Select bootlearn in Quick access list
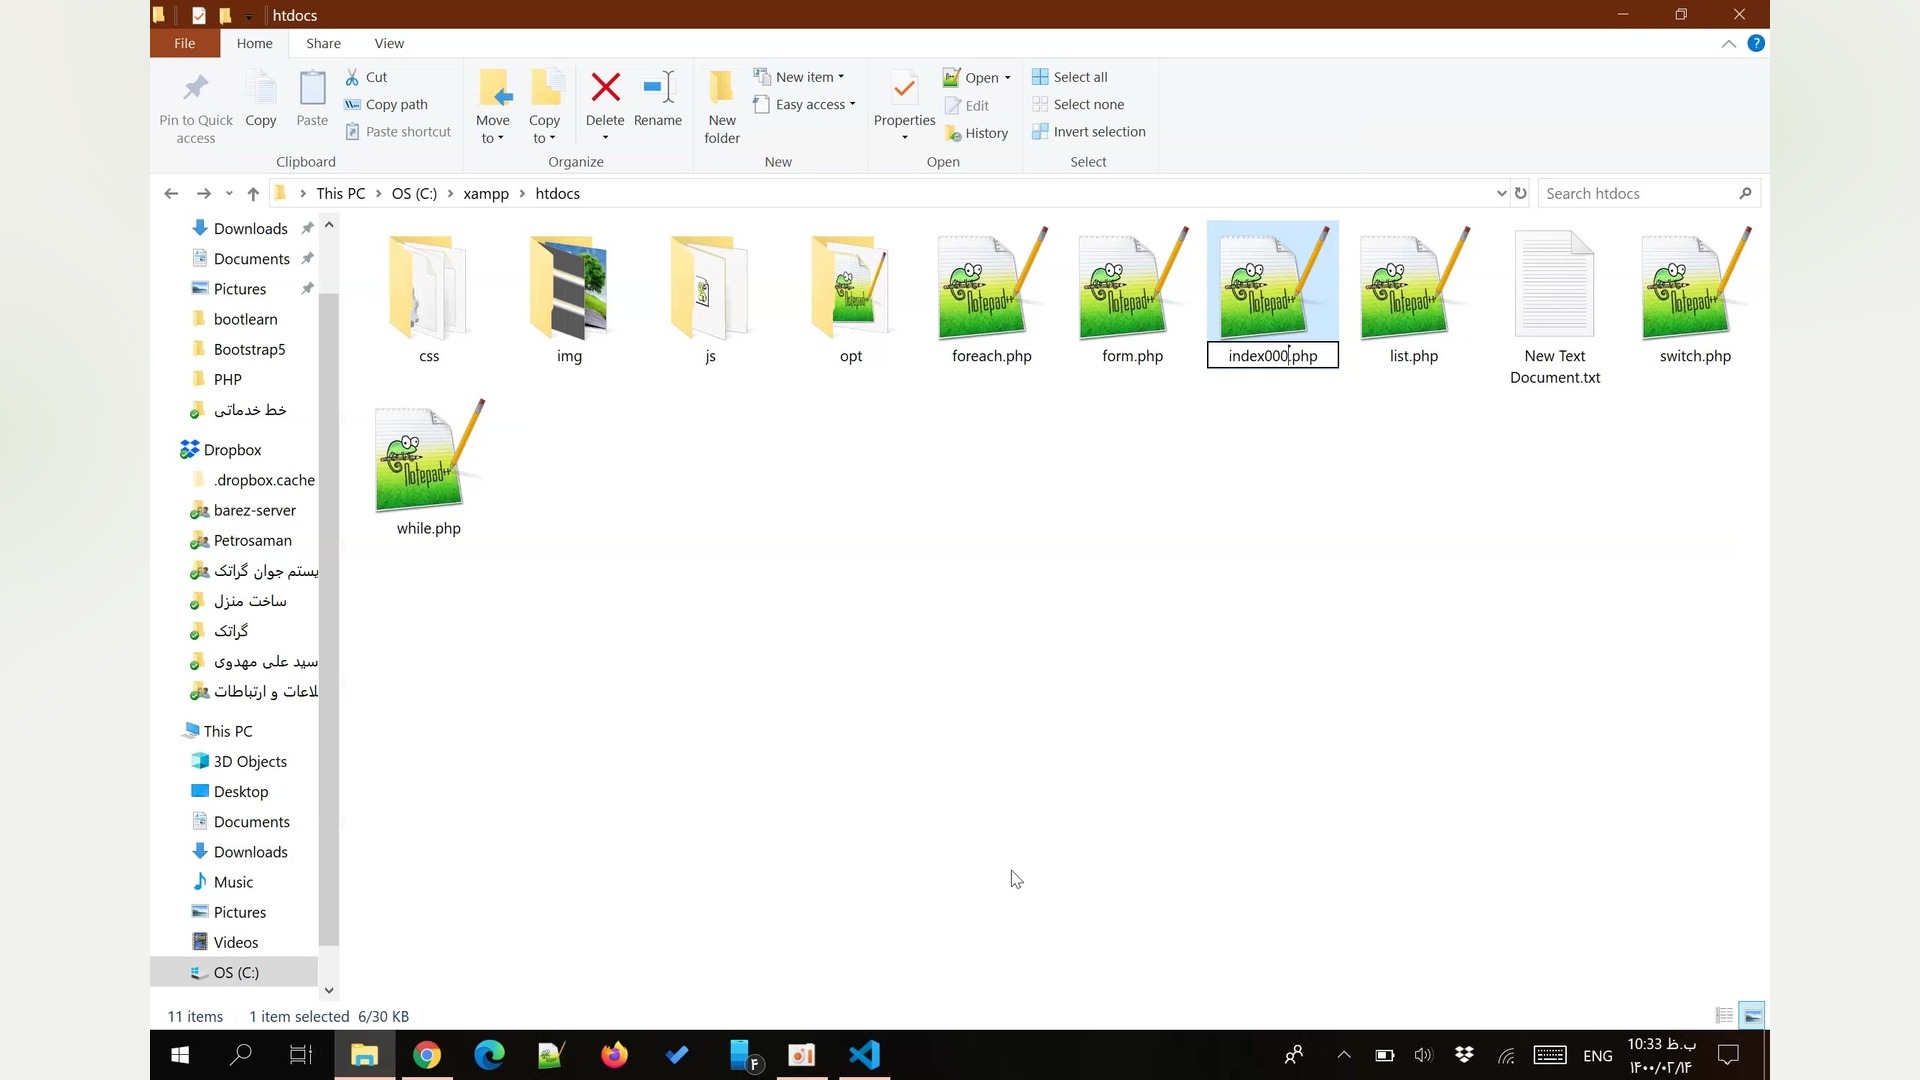 (x=245, y=319)
